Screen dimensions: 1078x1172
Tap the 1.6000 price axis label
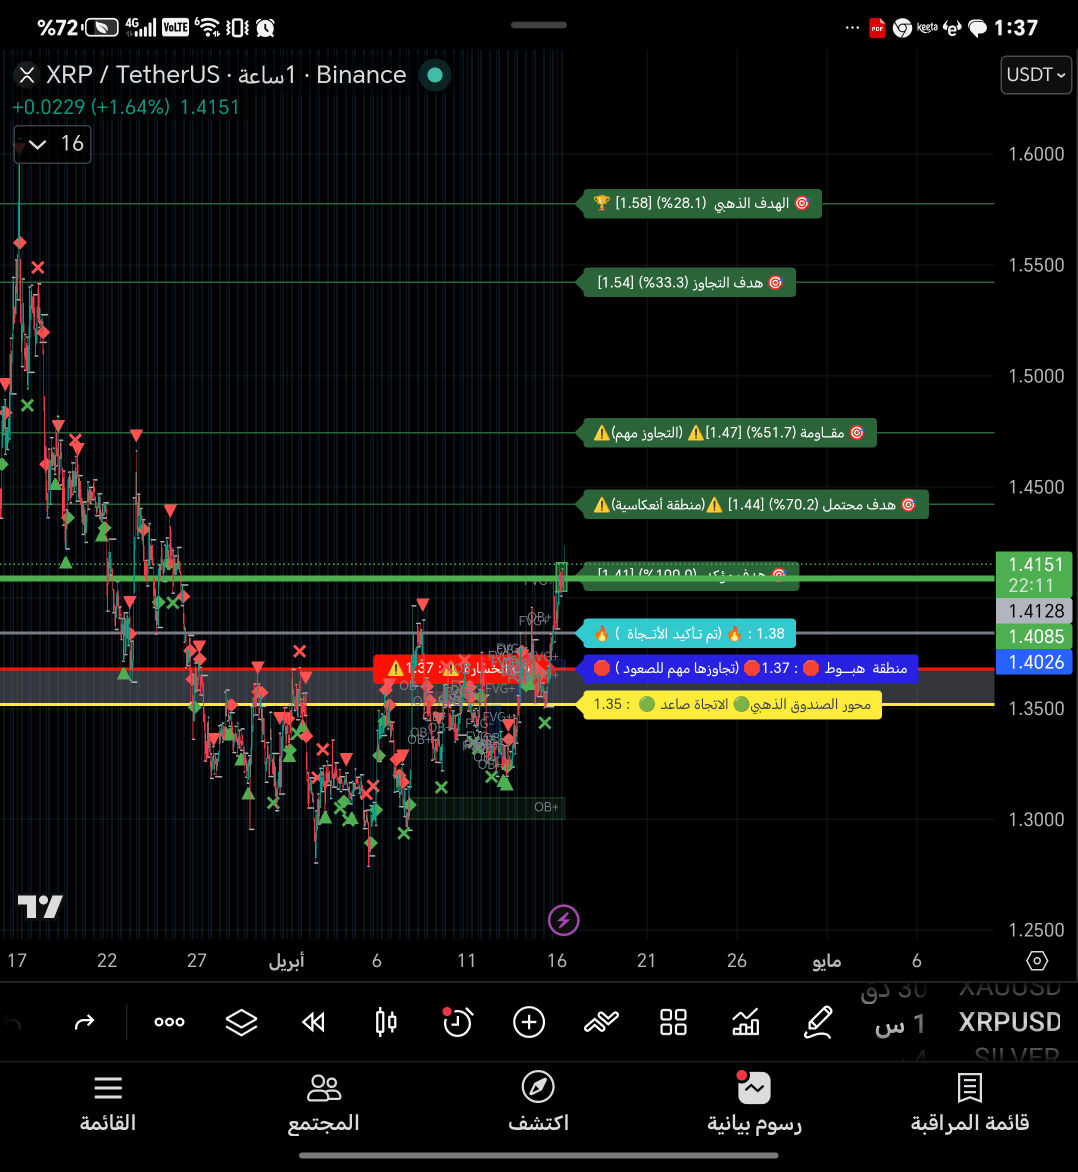(x=1035, y=154)
